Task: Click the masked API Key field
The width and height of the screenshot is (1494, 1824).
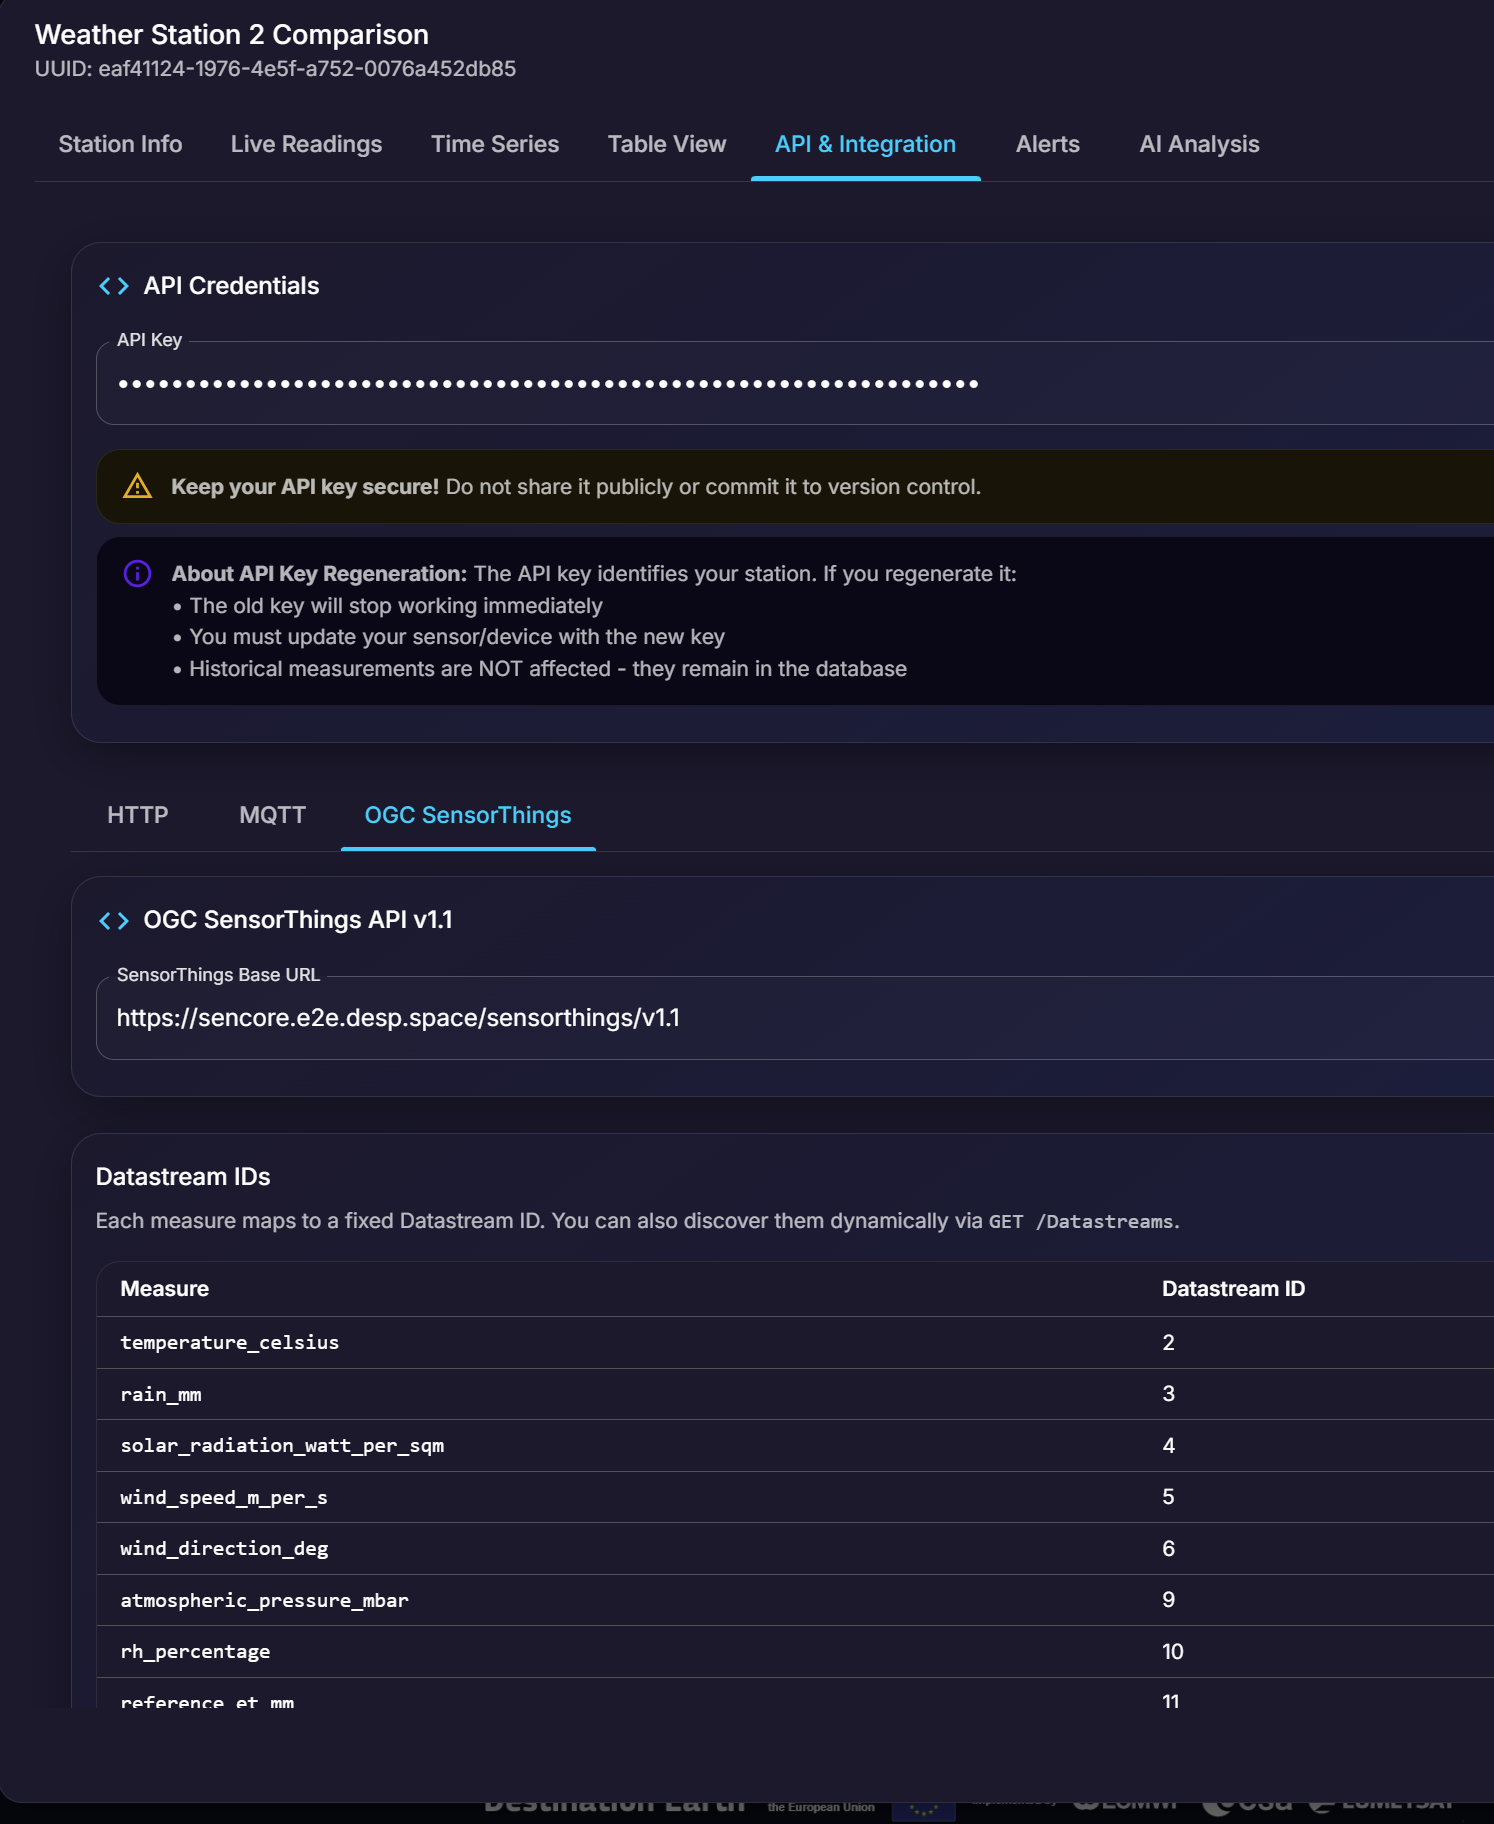Action: (x=795, y=384)
